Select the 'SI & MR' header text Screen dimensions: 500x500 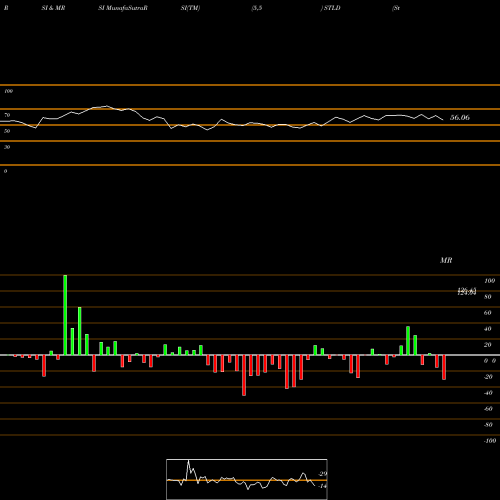click(x=53, y=8)
